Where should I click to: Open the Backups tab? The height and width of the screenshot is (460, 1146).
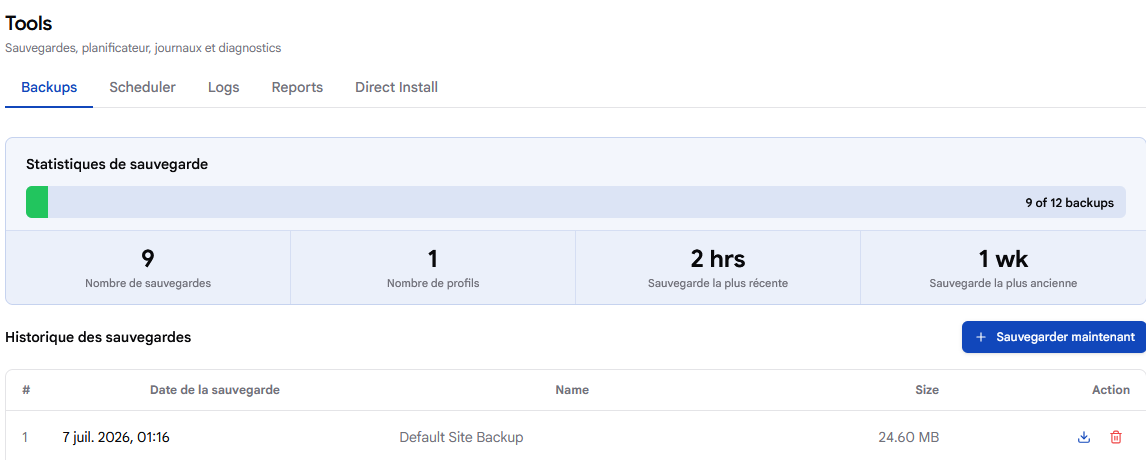49,88
